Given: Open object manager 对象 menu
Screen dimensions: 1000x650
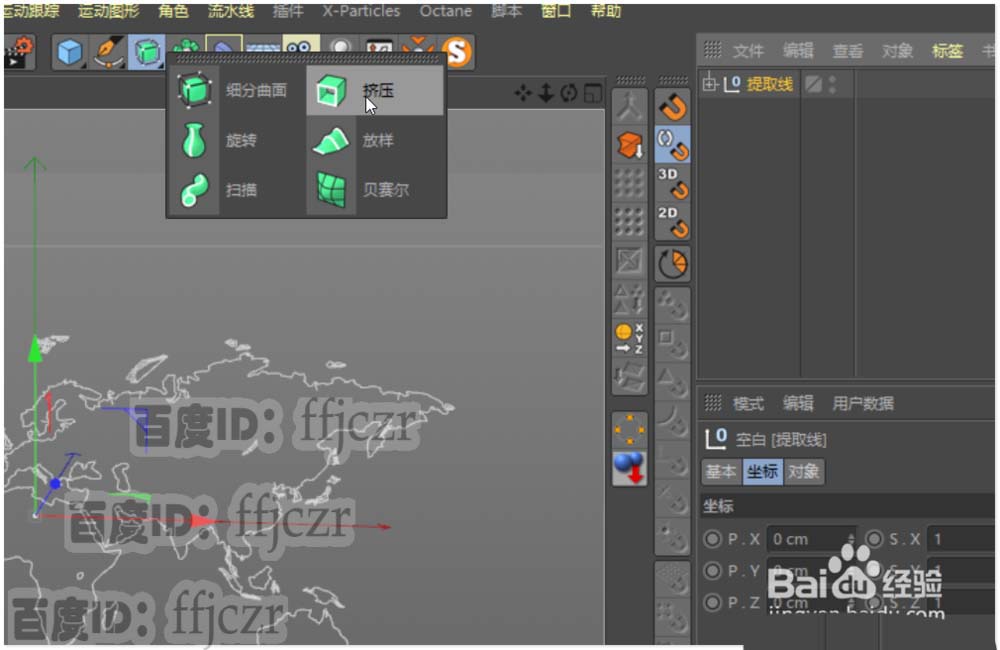Looking at the screenshot, I should [897, 51].
